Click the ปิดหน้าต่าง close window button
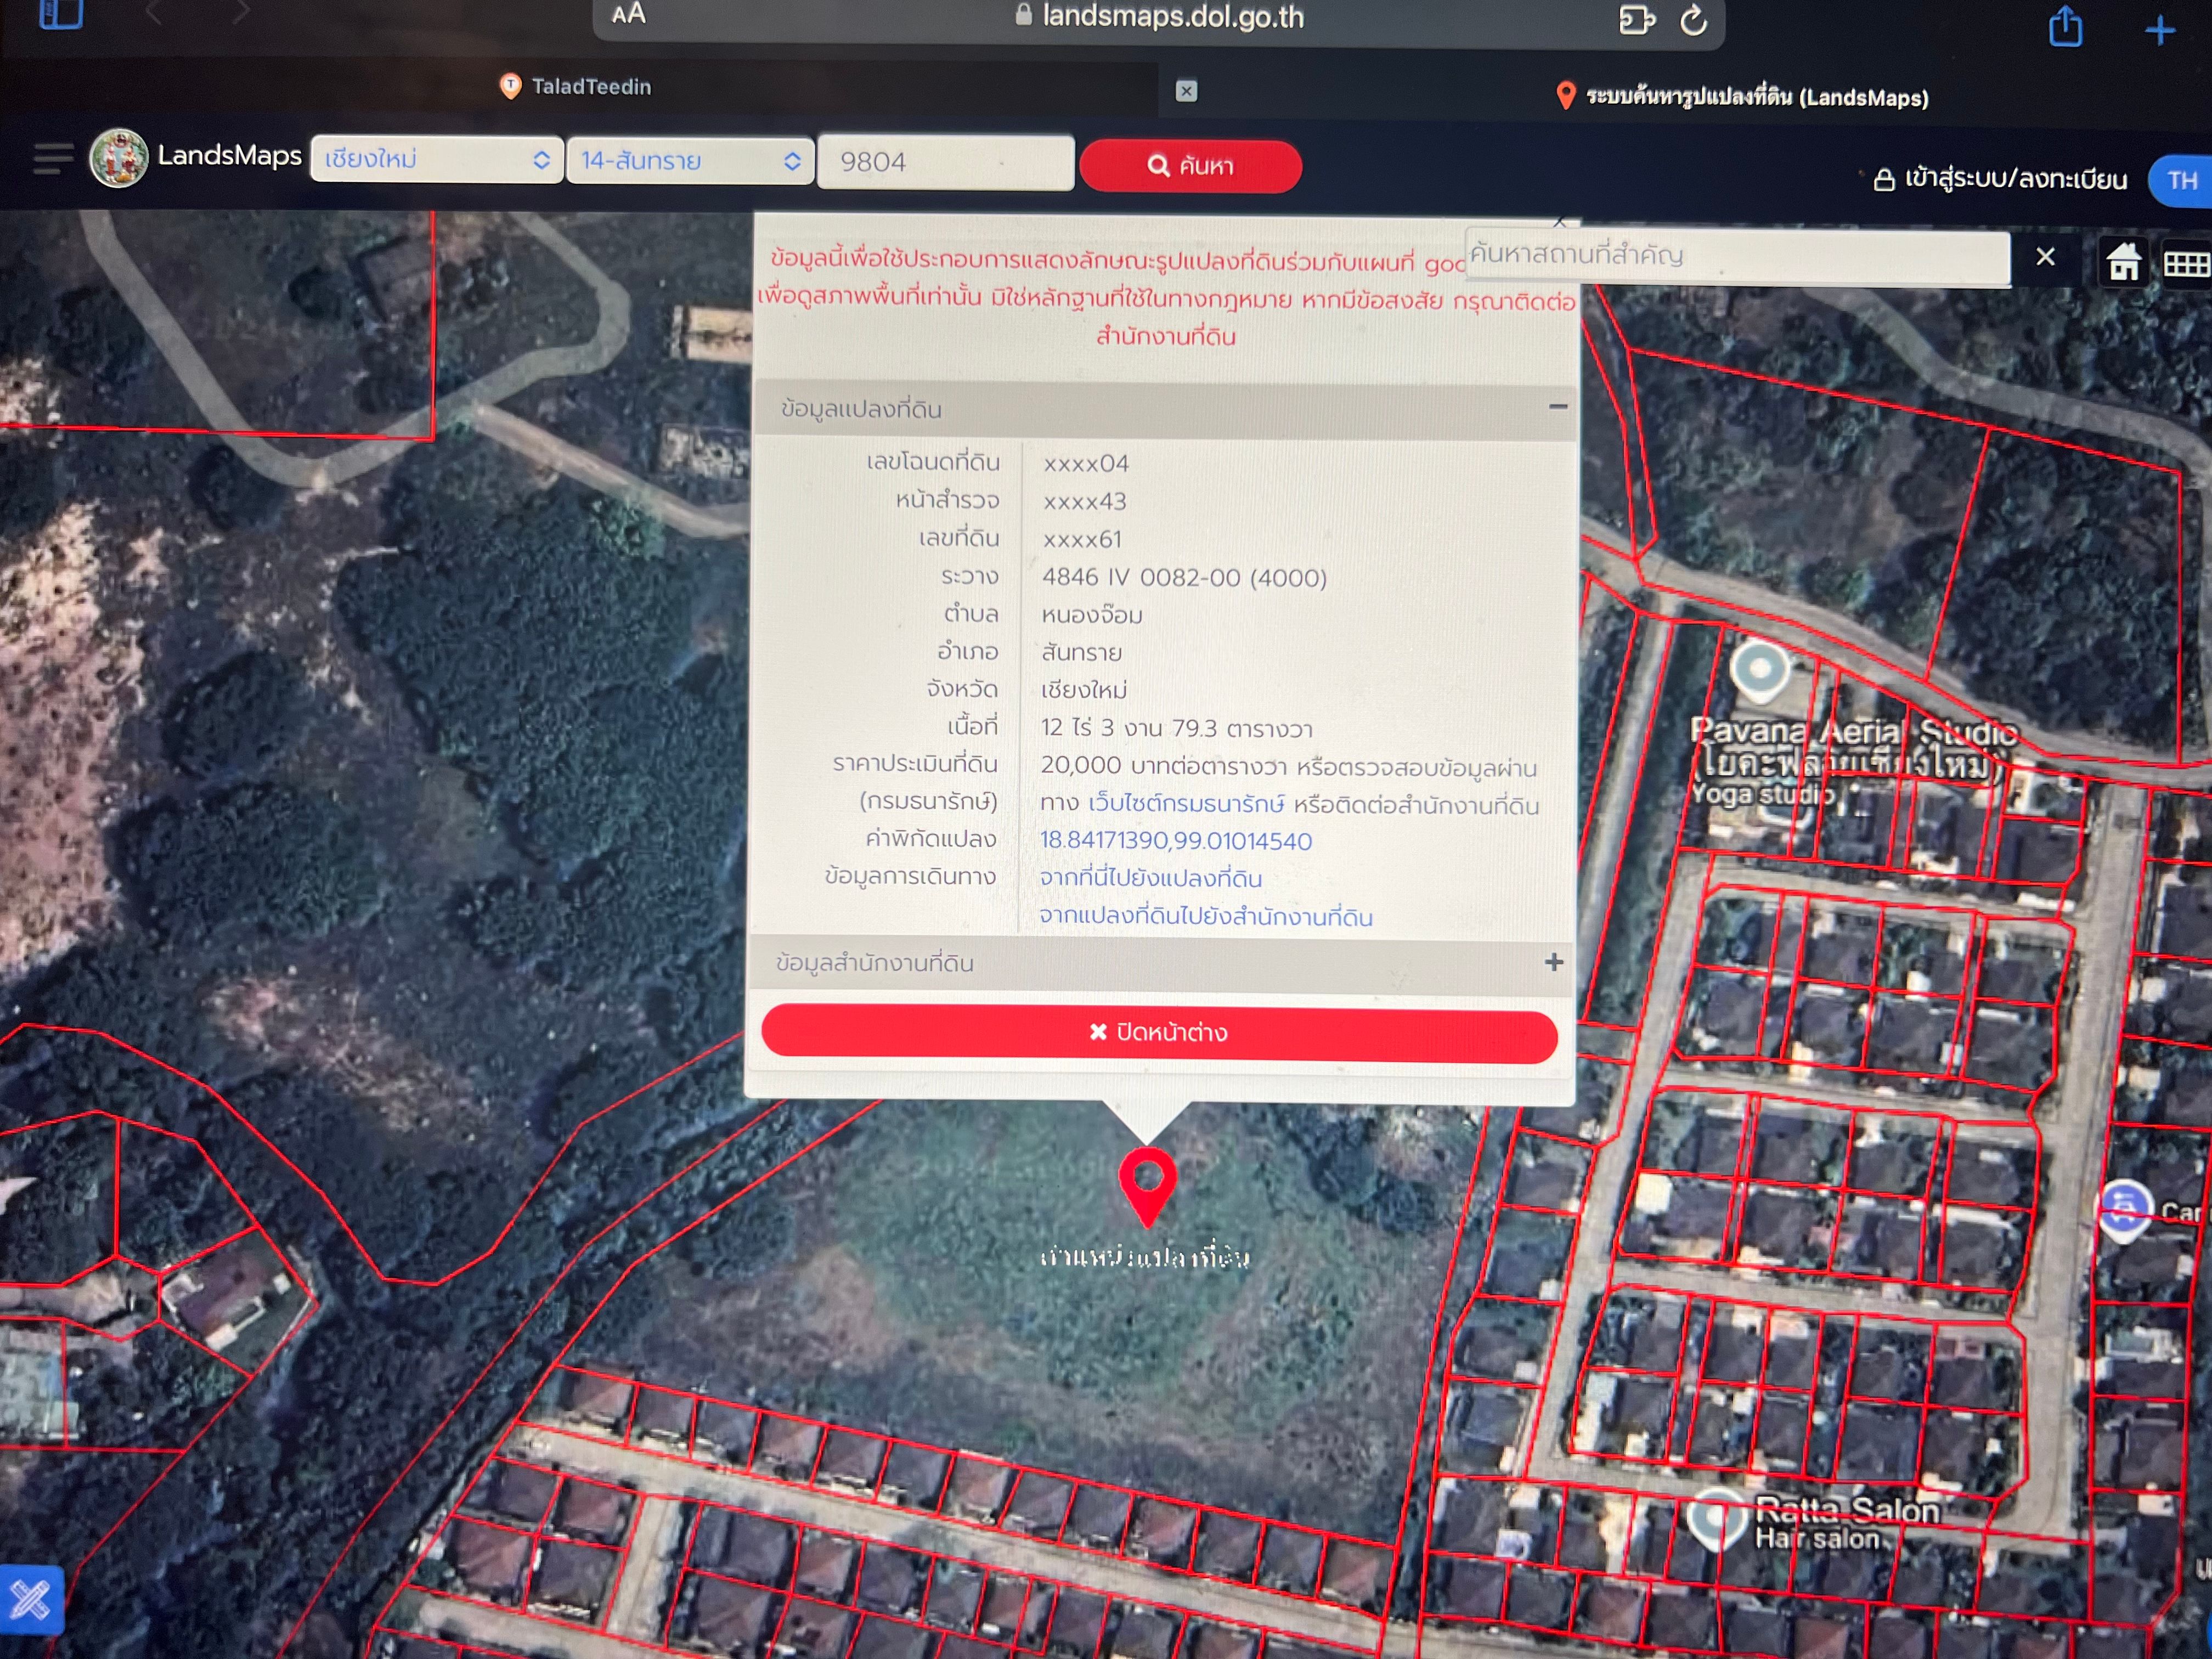The width and height of the screenshot is (2212, 1659). click(1159, 1032)
